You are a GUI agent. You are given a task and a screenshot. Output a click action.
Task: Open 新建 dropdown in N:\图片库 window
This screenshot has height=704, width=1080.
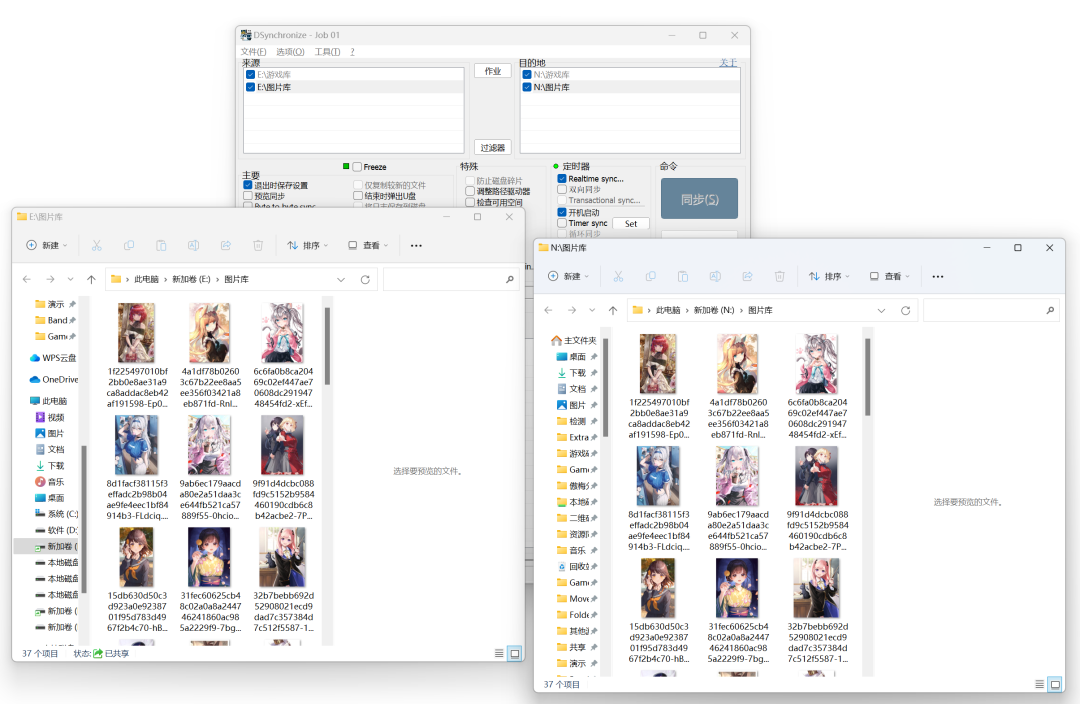click(x=568, y=276)
